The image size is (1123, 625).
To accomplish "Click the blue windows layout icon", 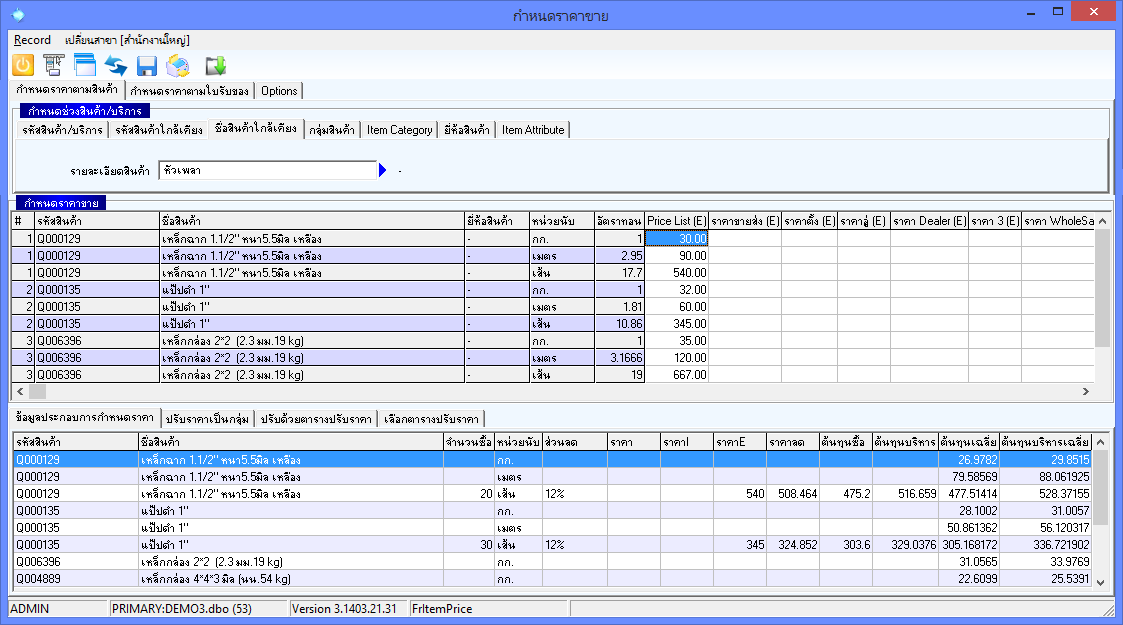I will click(x=85, y=66).
